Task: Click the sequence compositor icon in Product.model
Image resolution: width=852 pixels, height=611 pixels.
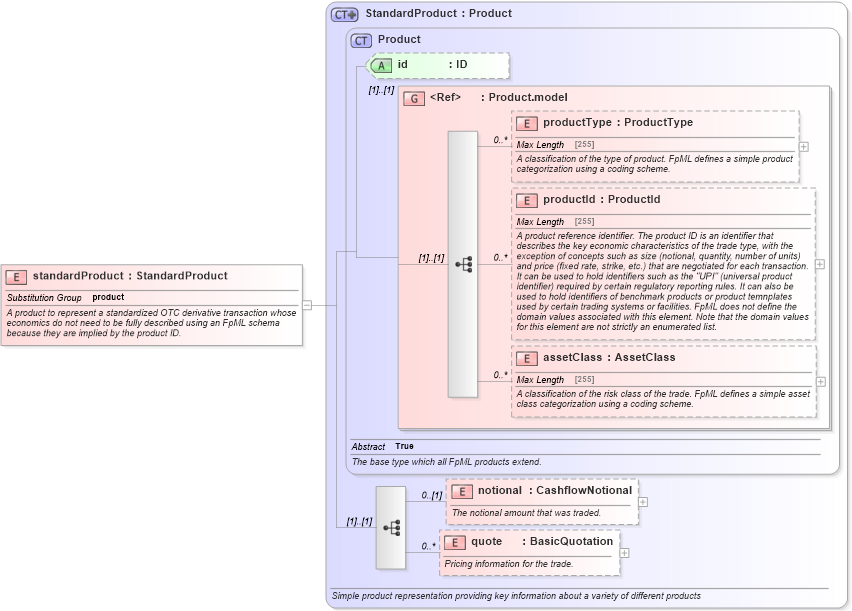Action: [x=463, y=264]
